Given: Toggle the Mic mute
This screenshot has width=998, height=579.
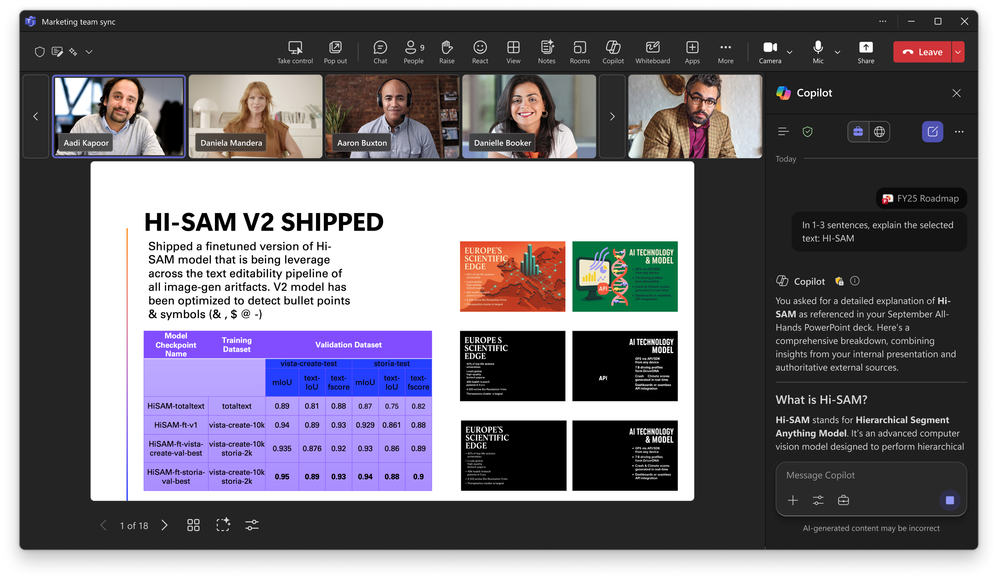Looking at the screenshot, I should (818, 52).
